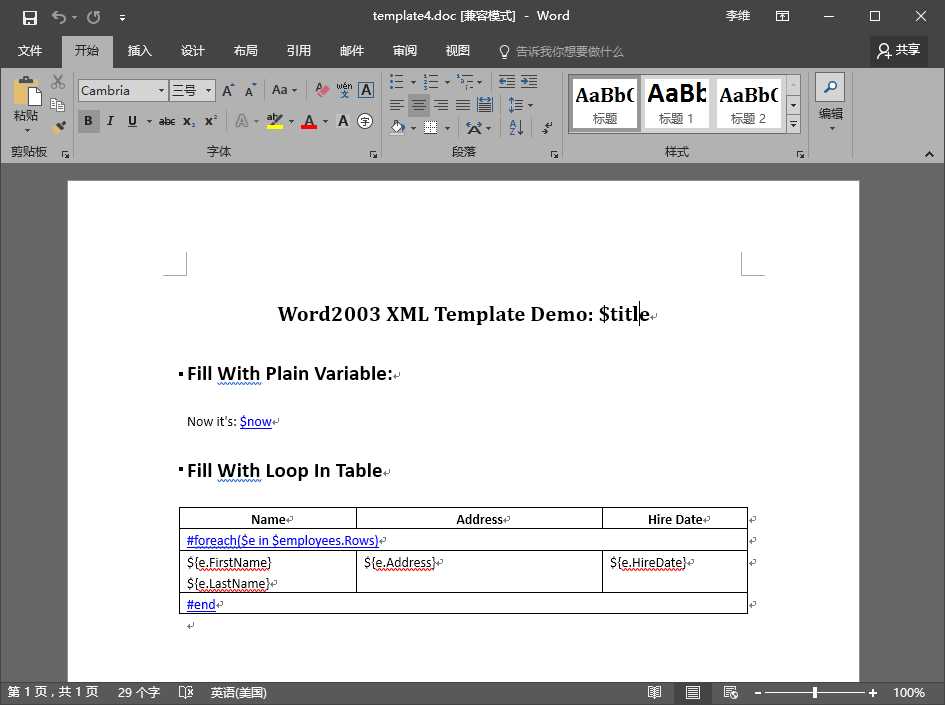
Task: Click the Copy icon
Action: (58, 104)
